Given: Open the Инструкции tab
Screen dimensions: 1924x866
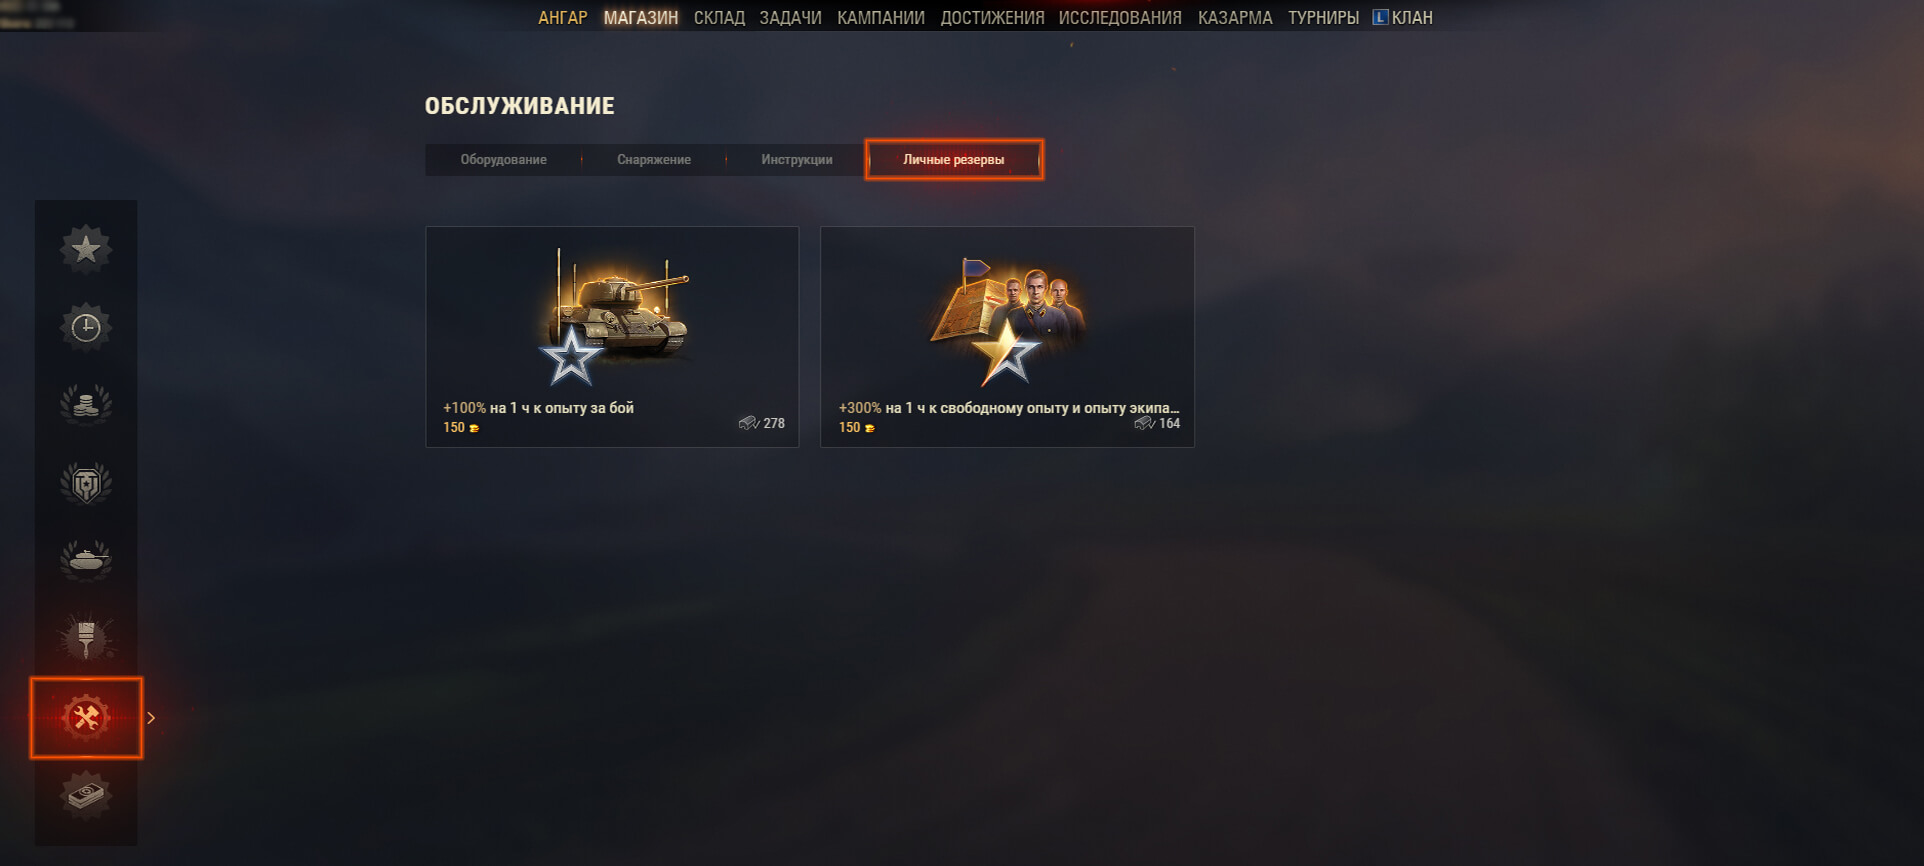Looking at the screenshot, I should pyautogui.click(x=797, y=160).
